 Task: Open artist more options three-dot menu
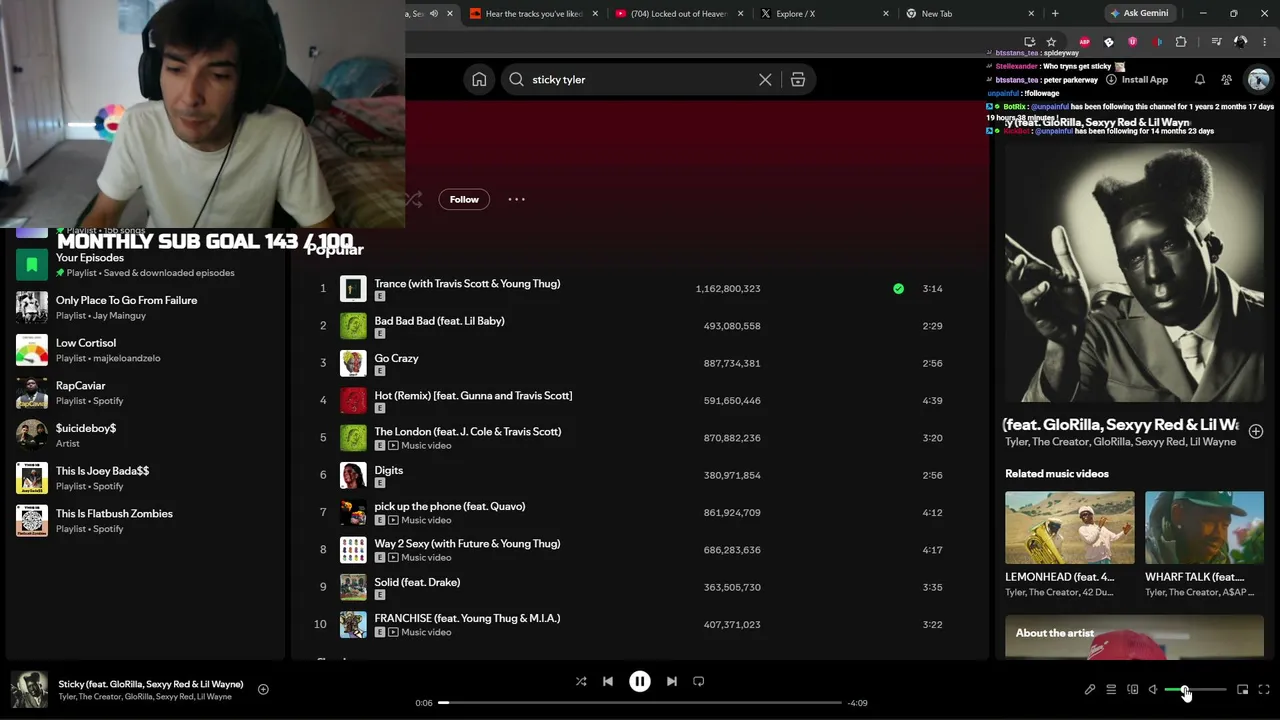516,199
